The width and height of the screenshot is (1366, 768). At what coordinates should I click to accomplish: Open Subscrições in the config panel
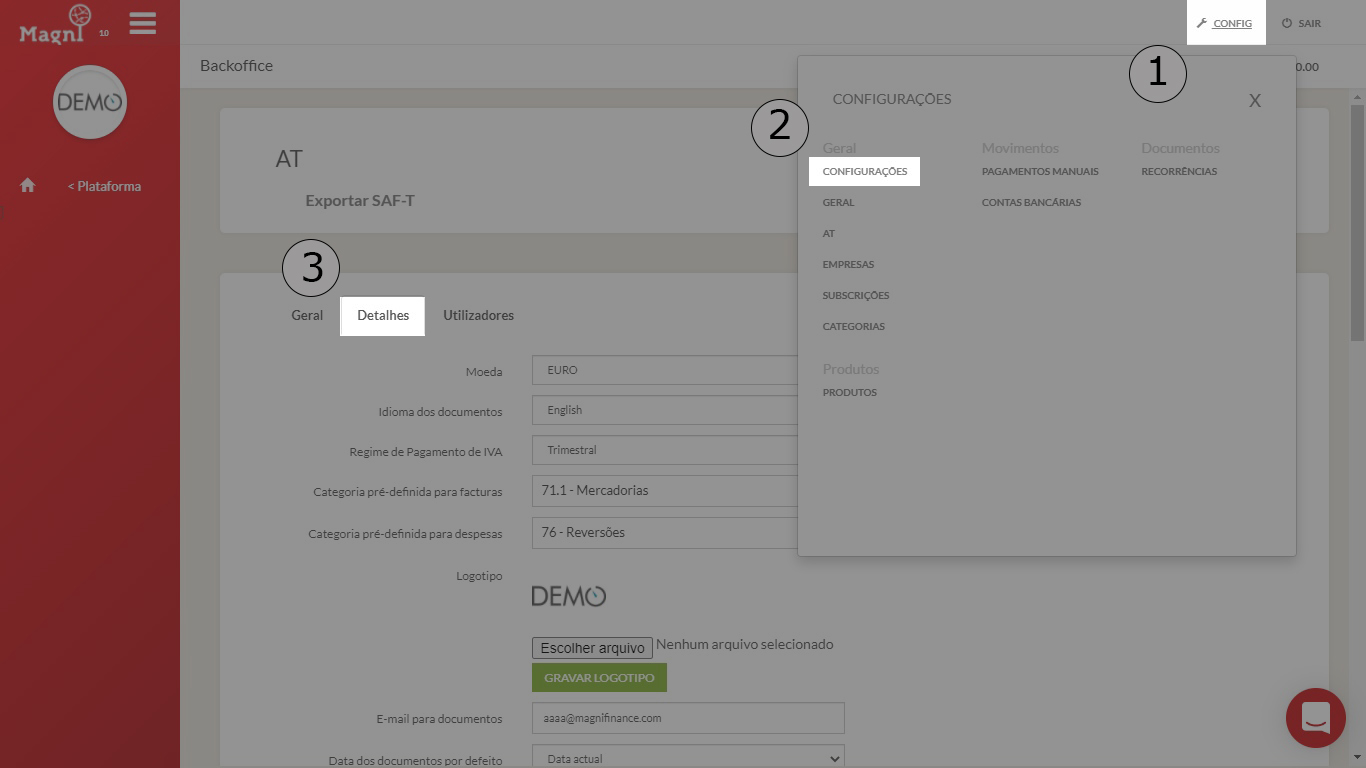[856, 295]
